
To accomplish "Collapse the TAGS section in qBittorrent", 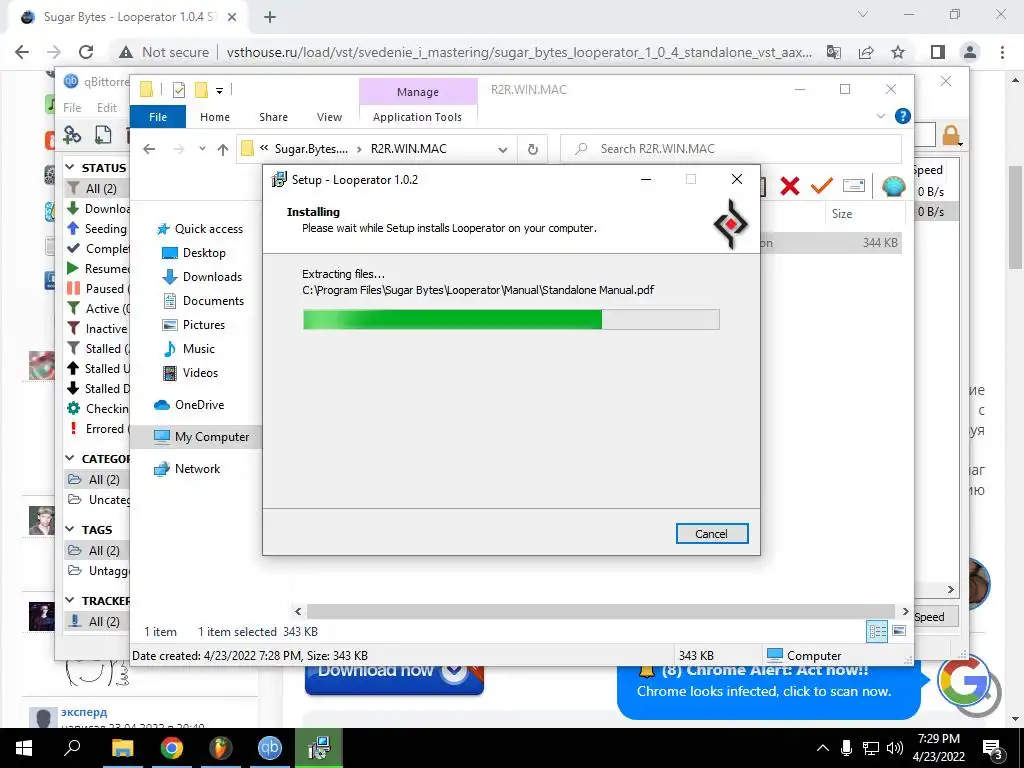I will 70,530.
